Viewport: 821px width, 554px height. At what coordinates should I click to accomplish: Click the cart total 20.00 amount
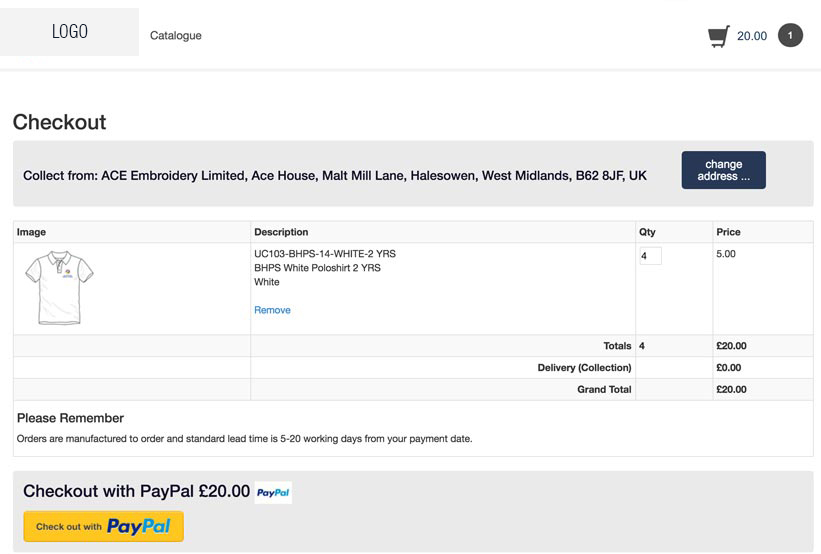click(x=752, y=37)
